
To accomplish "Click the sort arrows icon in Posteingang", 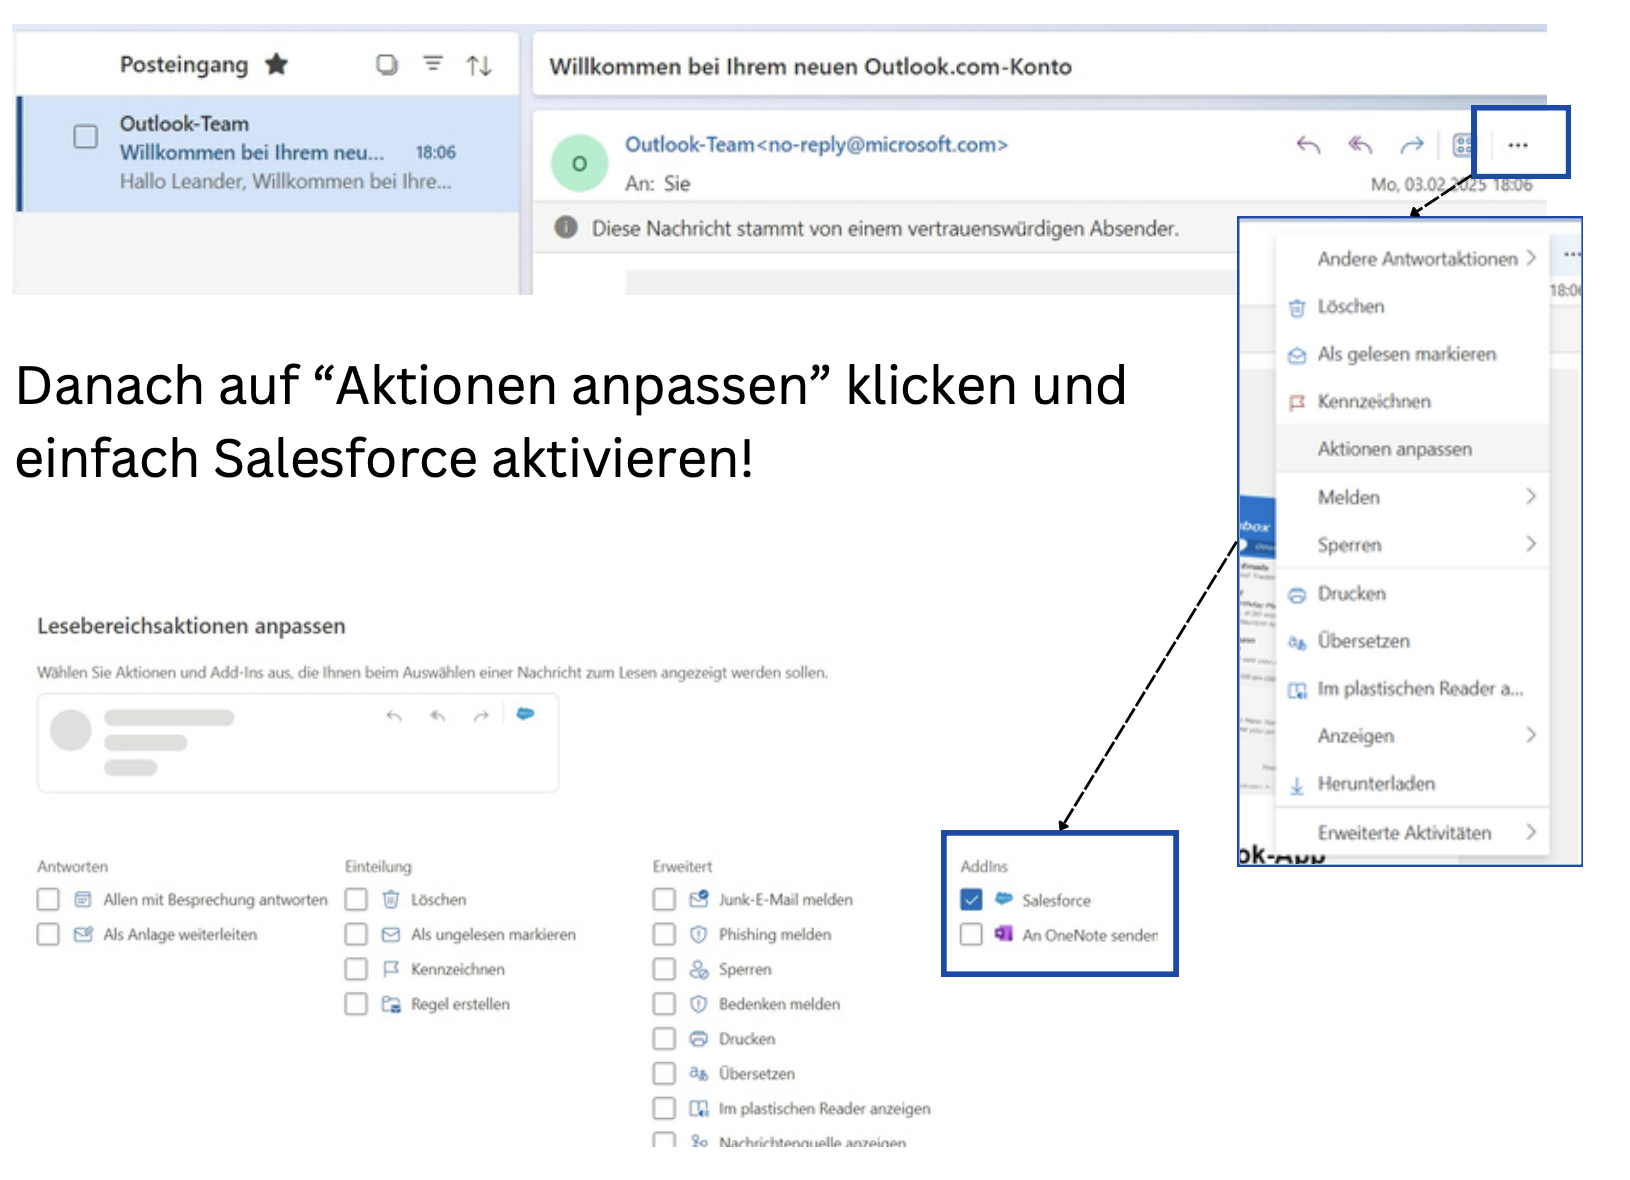I will click(x=479, y=66).
